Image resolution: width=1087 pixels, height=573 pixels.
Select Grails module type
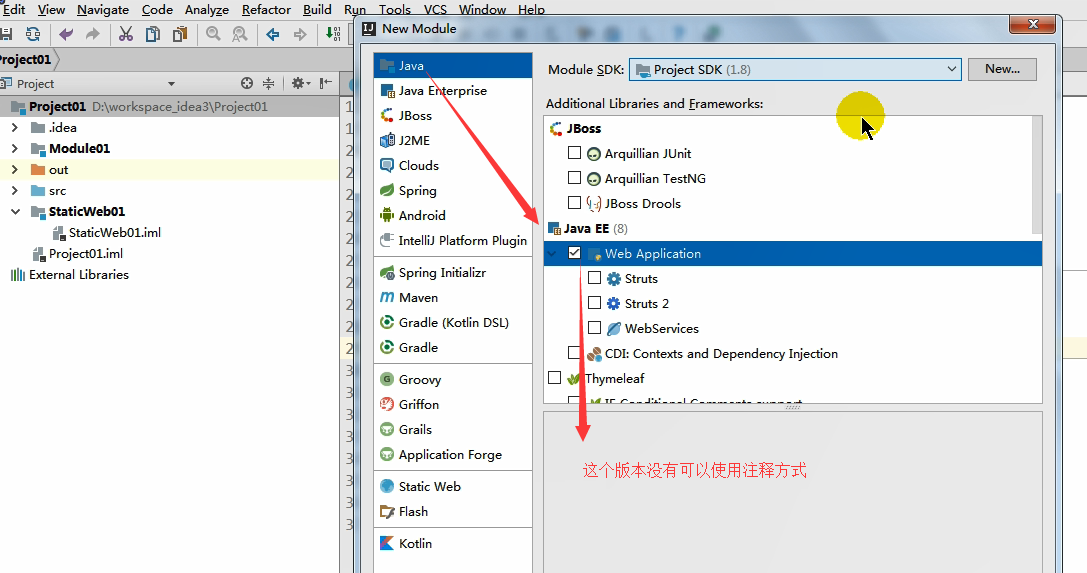tap(453, 430)
